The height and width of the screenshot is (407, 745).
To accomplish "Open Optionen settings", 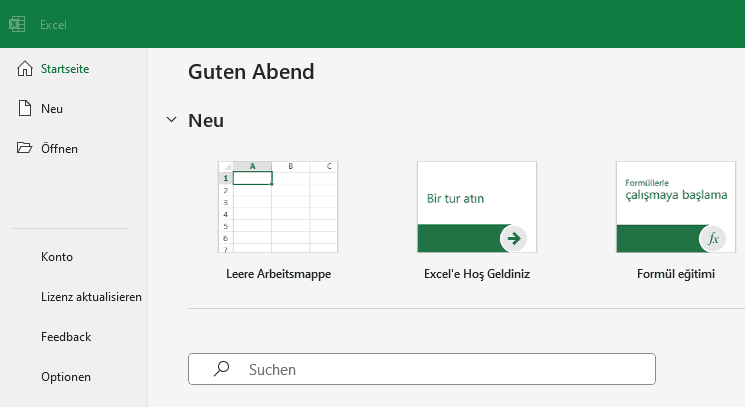I will click(x=66, y=377).
